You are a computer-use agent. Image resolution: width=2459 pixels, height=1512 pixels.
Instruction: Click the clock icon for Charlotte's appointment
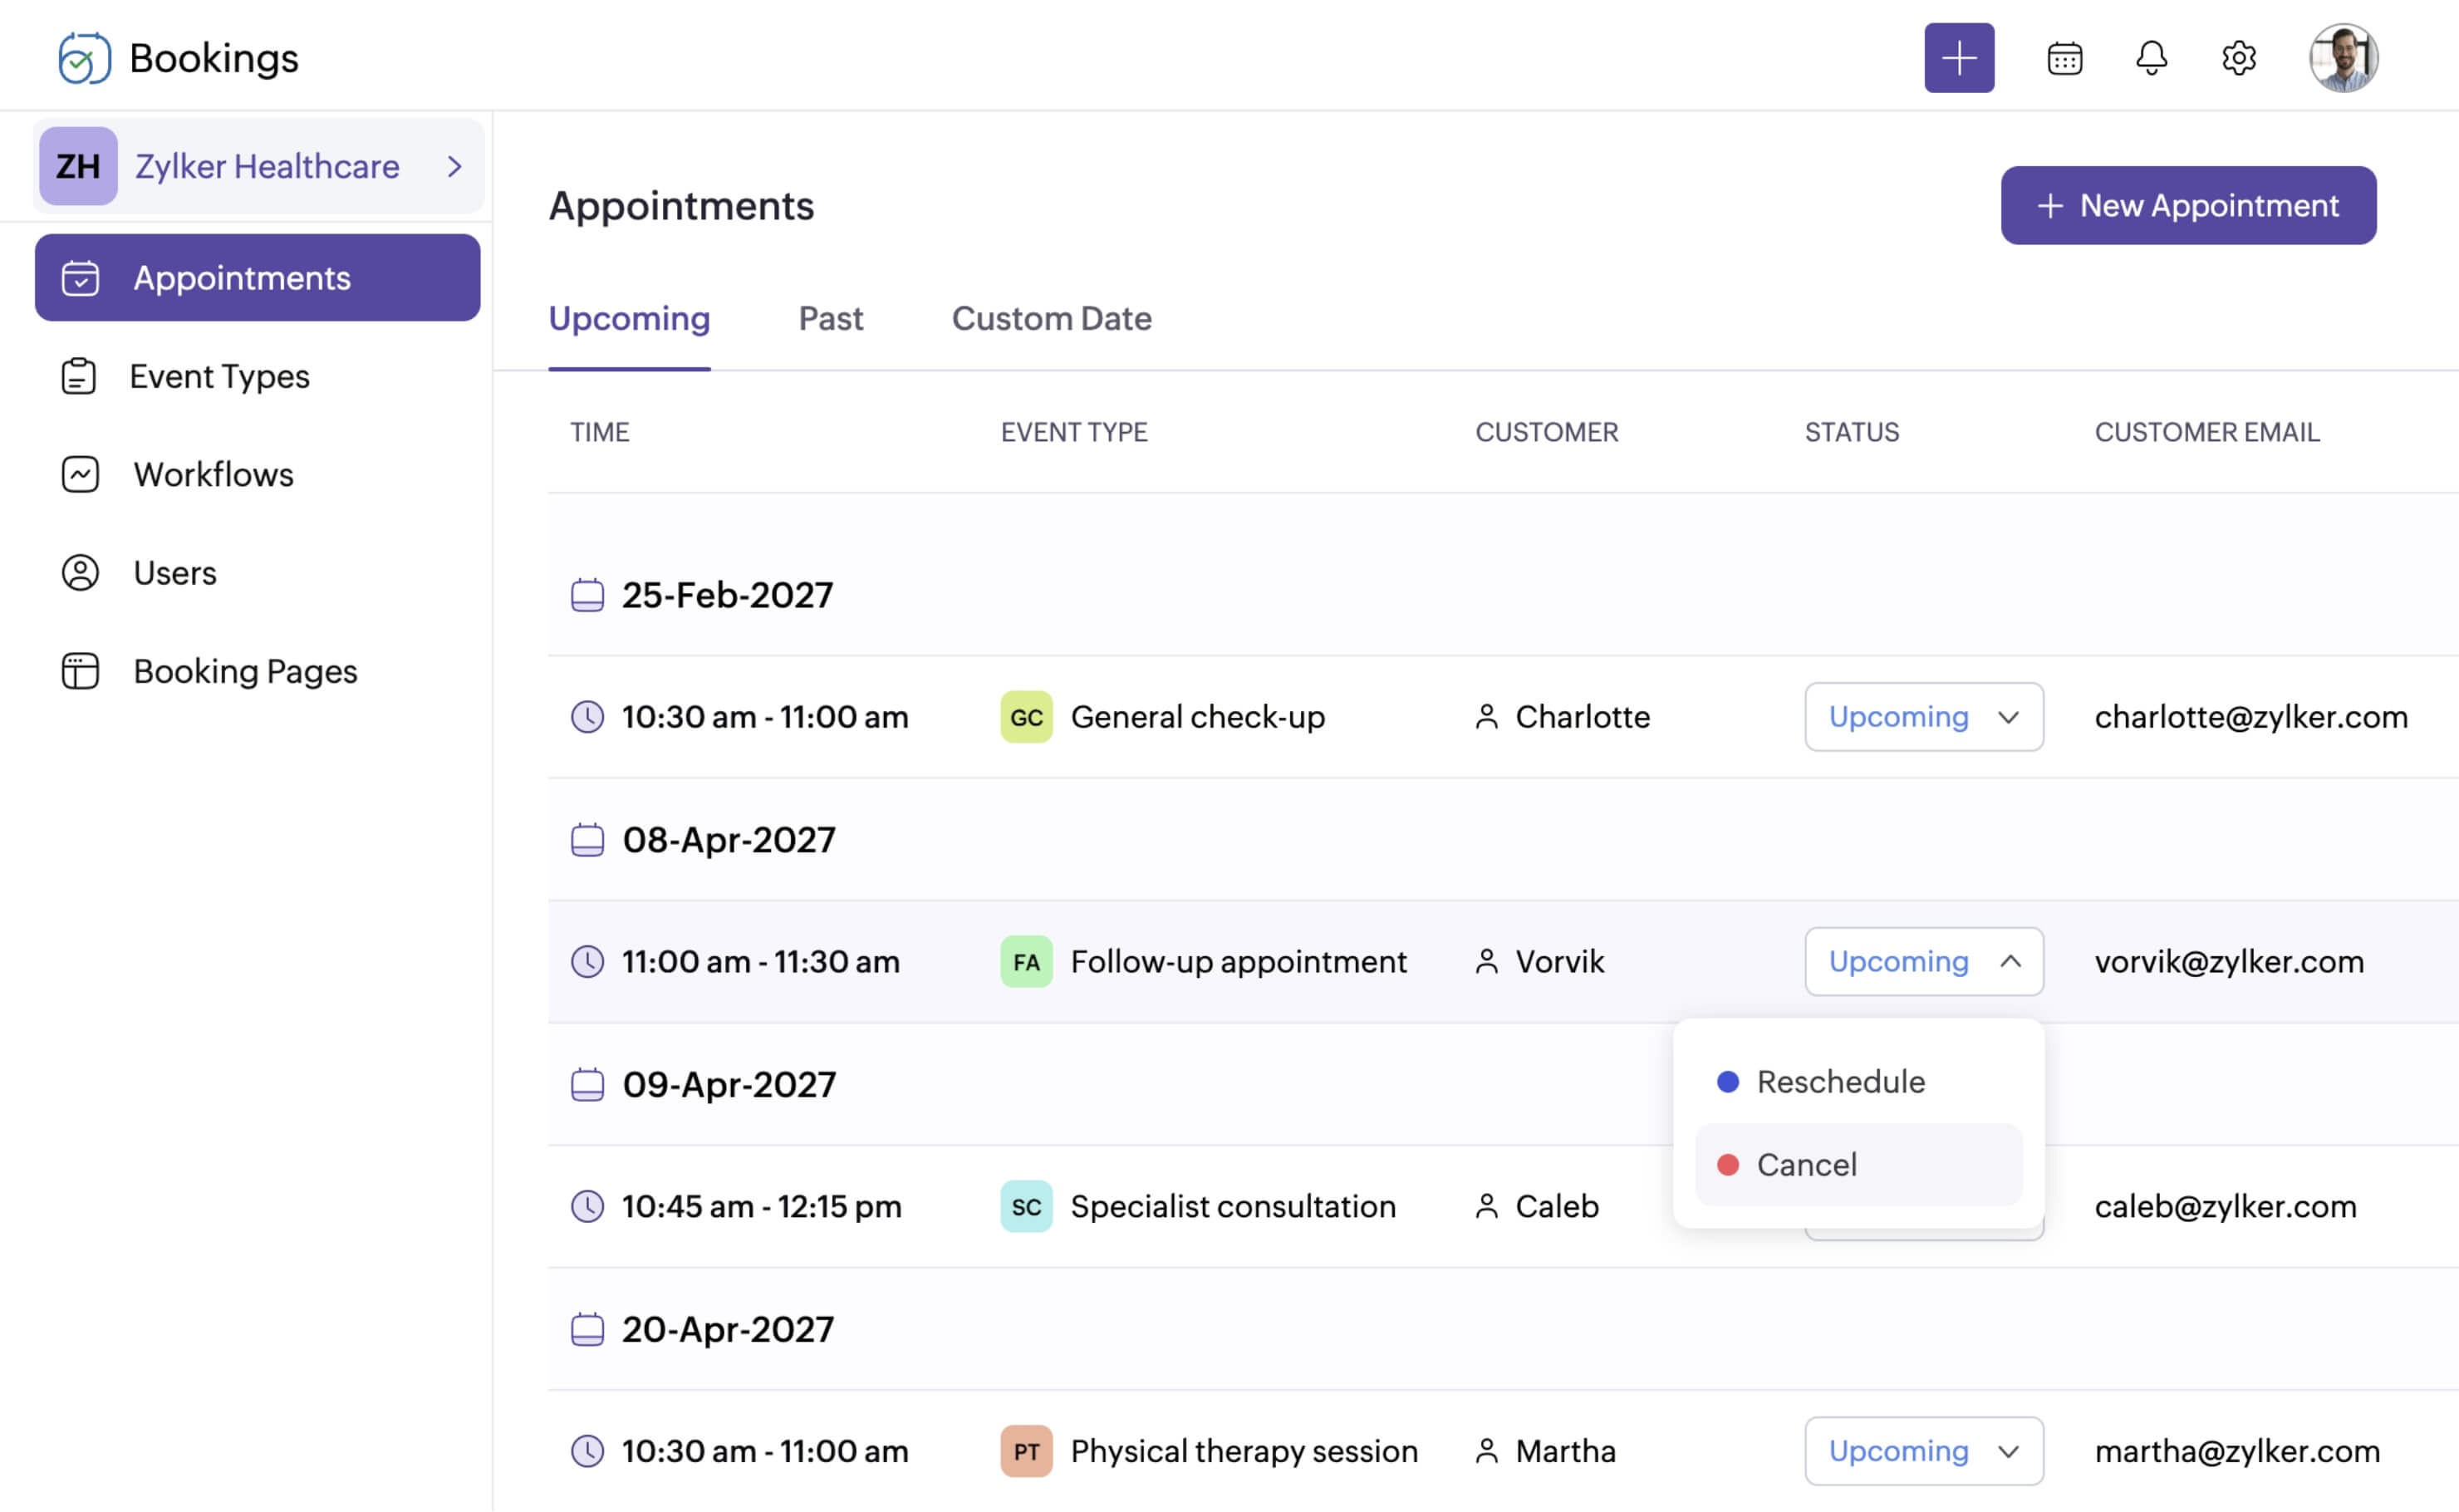pos(587,717)
